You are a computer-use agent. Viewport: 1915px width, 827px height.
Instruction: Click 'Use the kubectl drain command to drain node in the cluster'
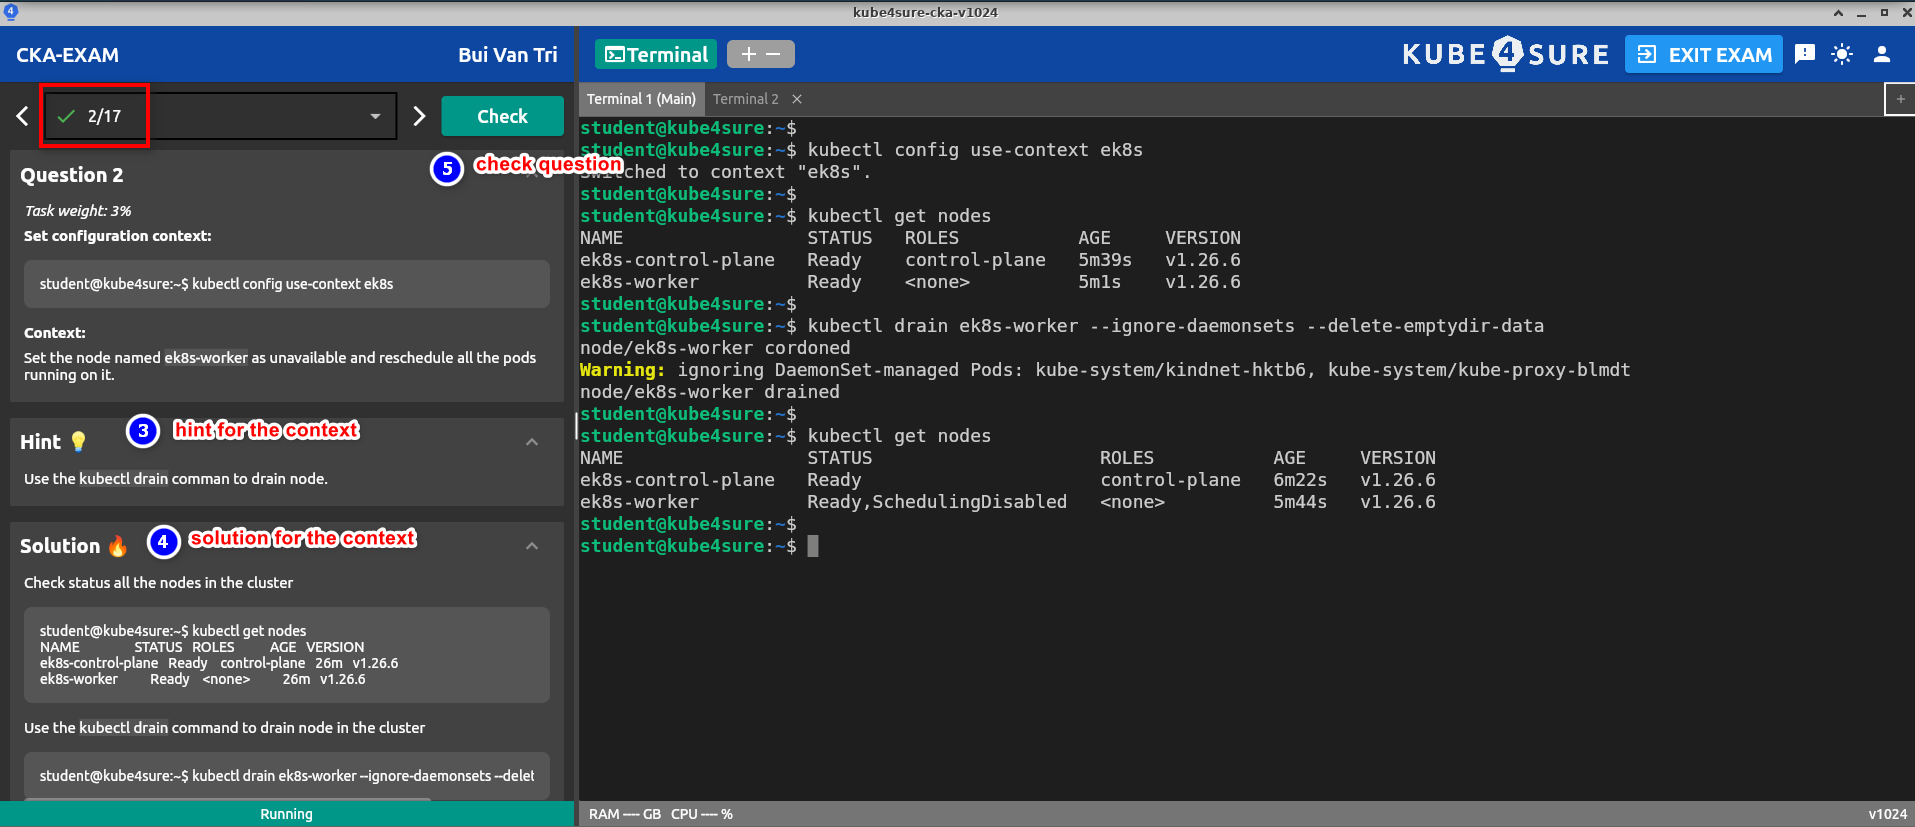(225, 728)
